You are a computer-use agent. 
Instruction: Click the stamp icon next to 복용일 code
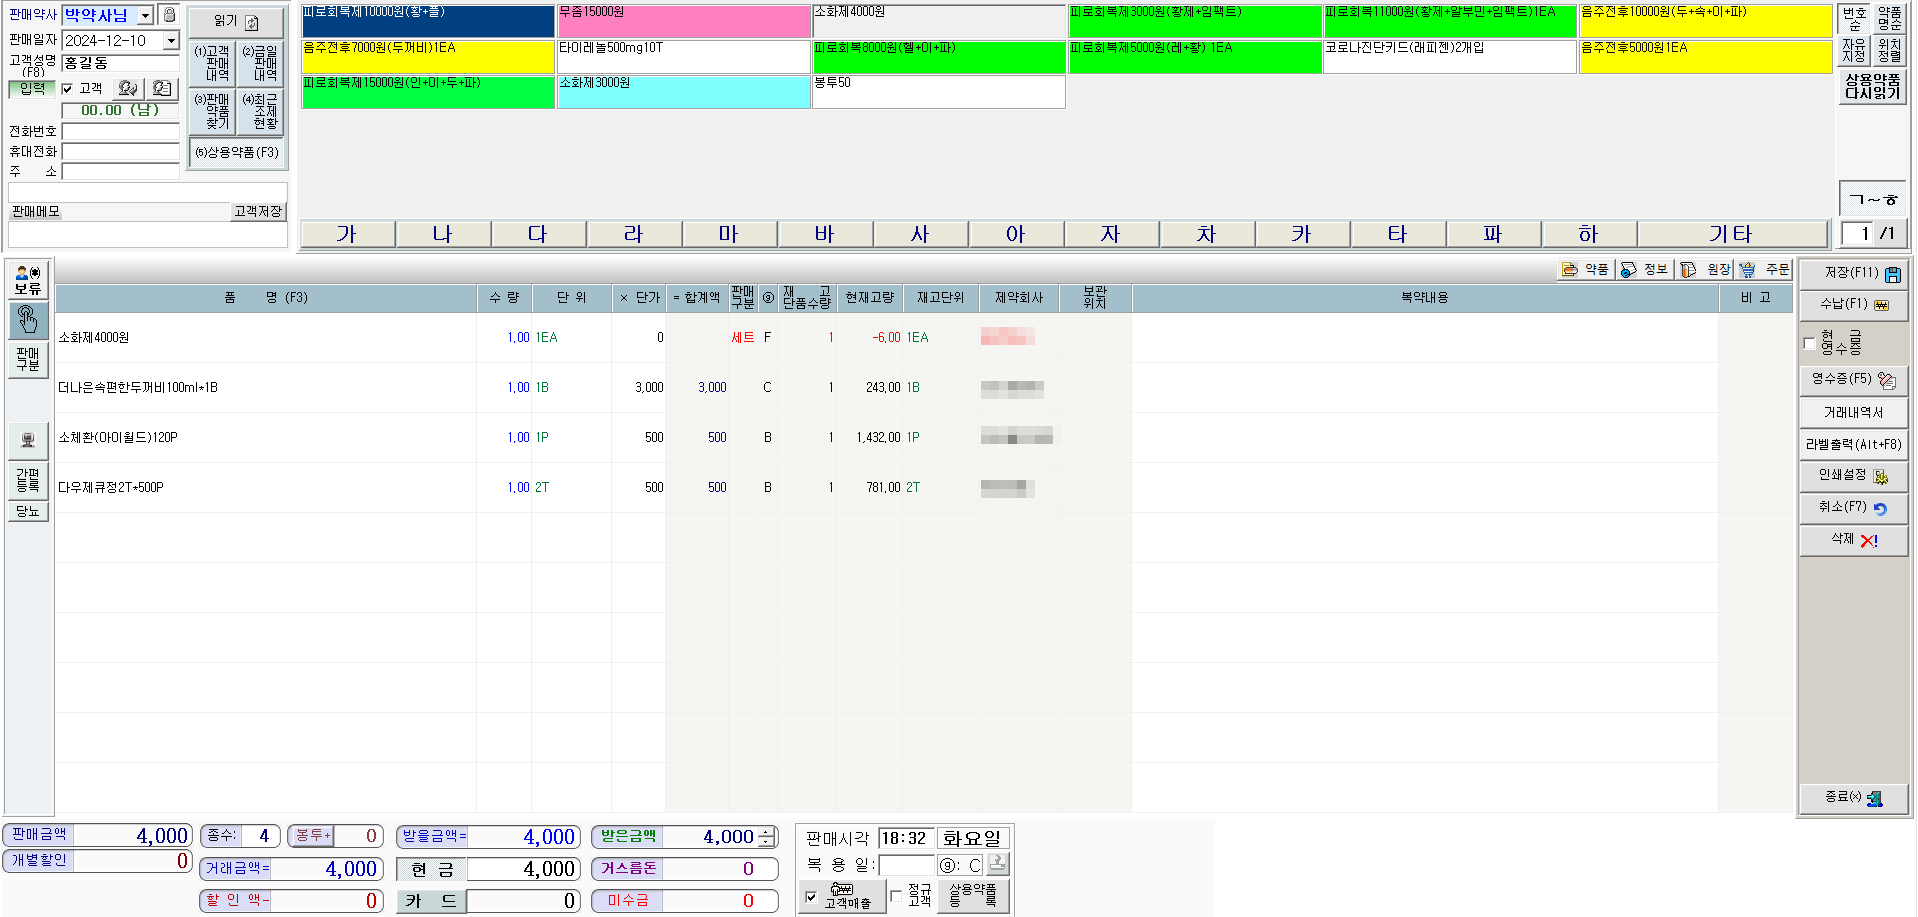998,864
